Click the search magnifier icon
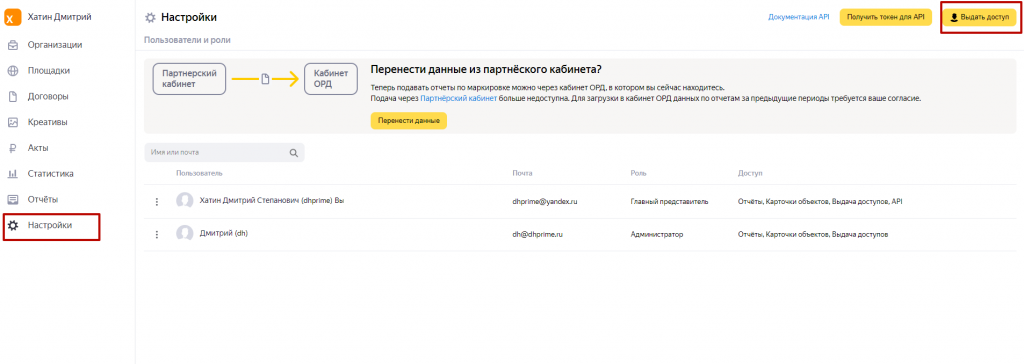 pos(294,153)
